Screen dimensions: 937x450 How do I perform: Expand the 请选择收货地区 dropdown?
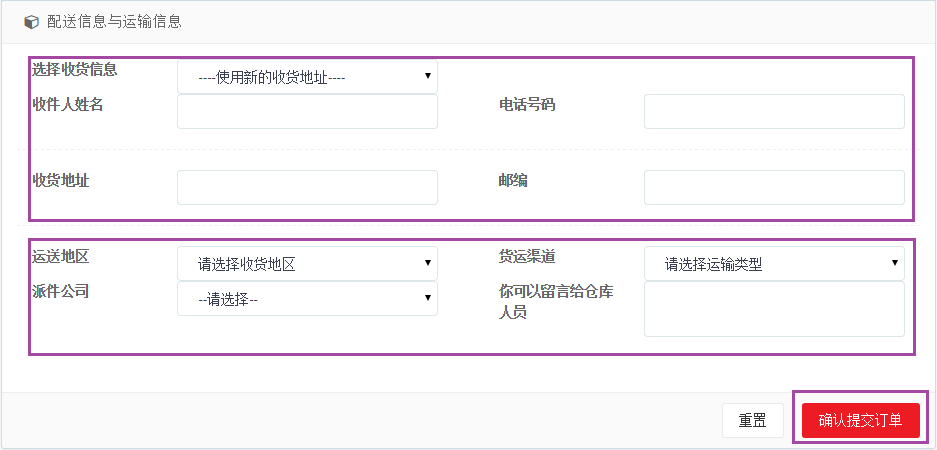click(307, 264)
